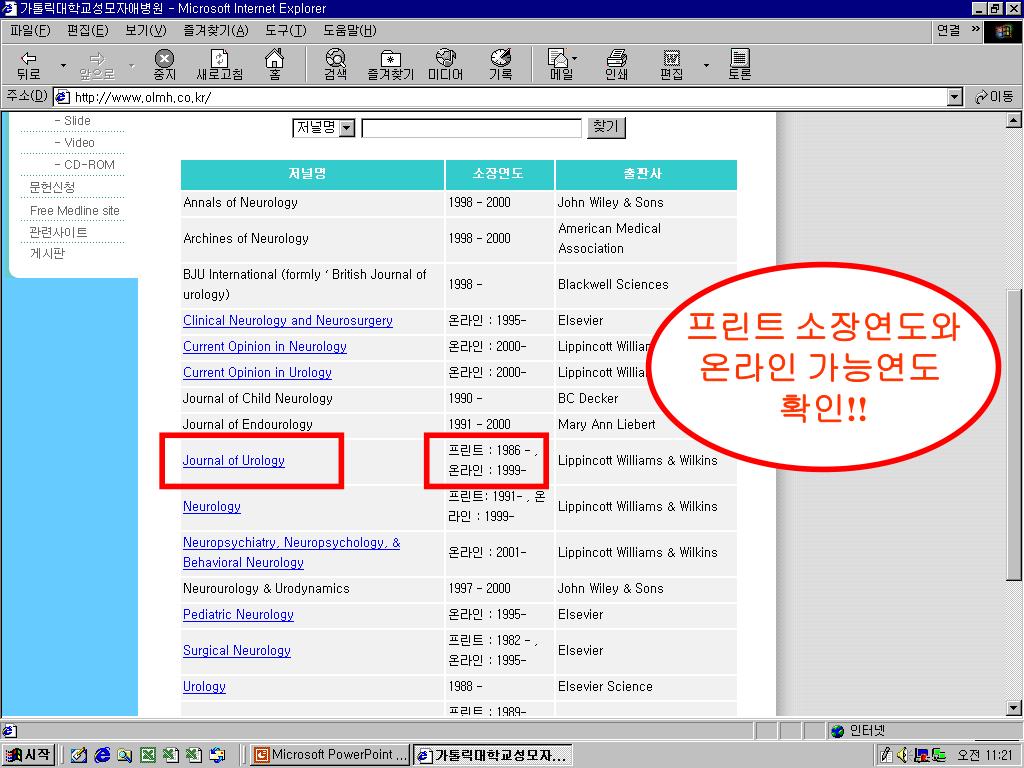This screenshot has height=768, width=1024.
Task: Open Clinical Neurology and Neurosurgery link
Action: [288, 321]
